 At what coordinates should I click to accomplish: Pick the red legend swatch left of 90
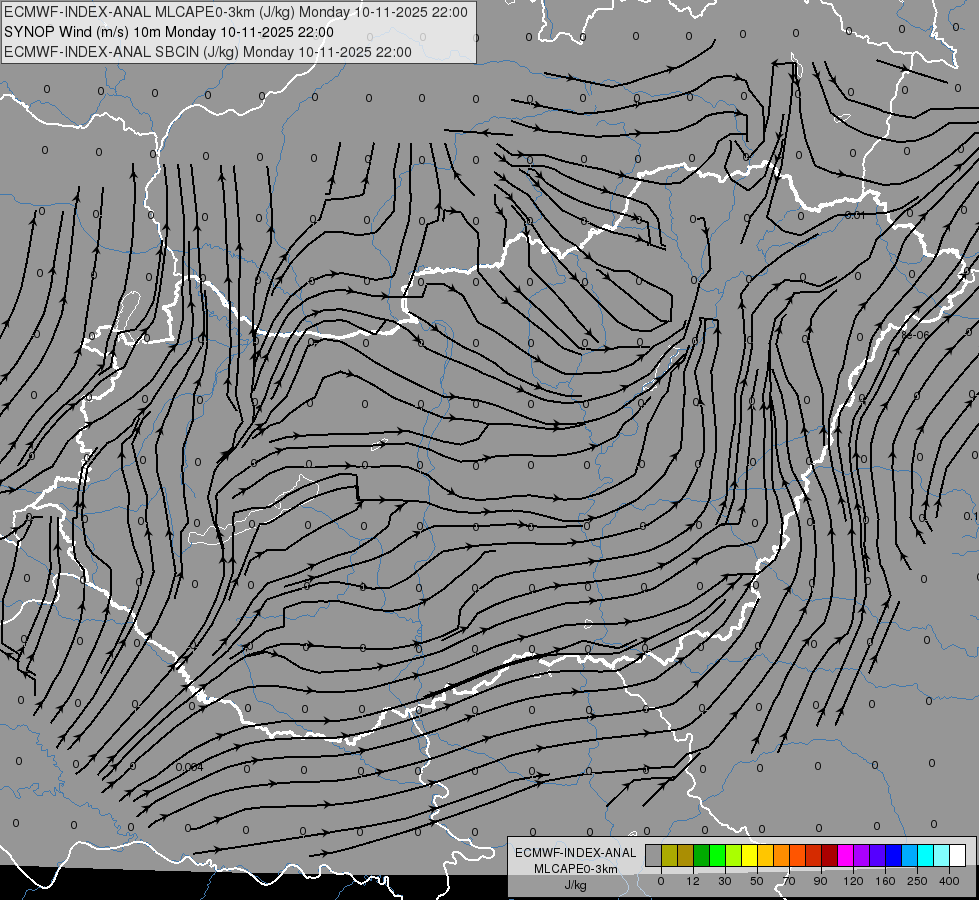814,855
